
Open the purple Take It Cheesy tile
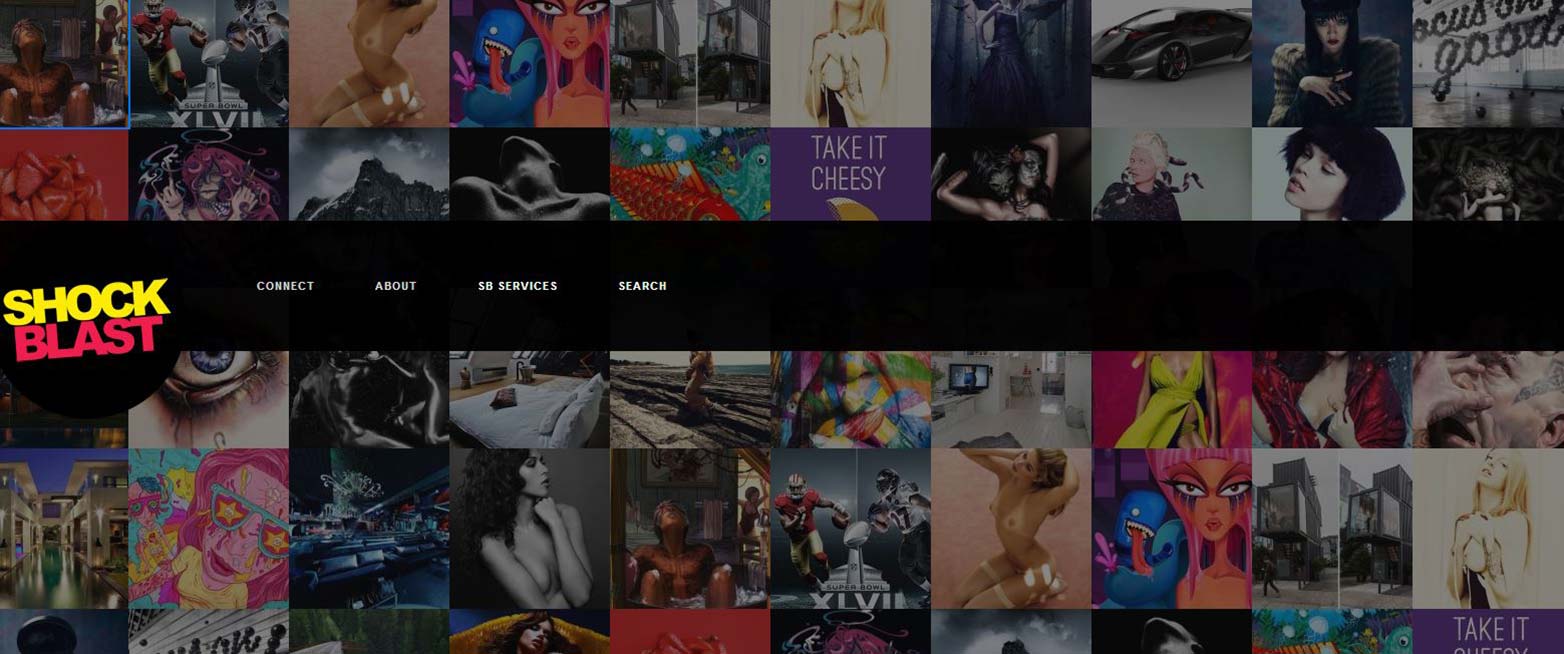point(850,174)
